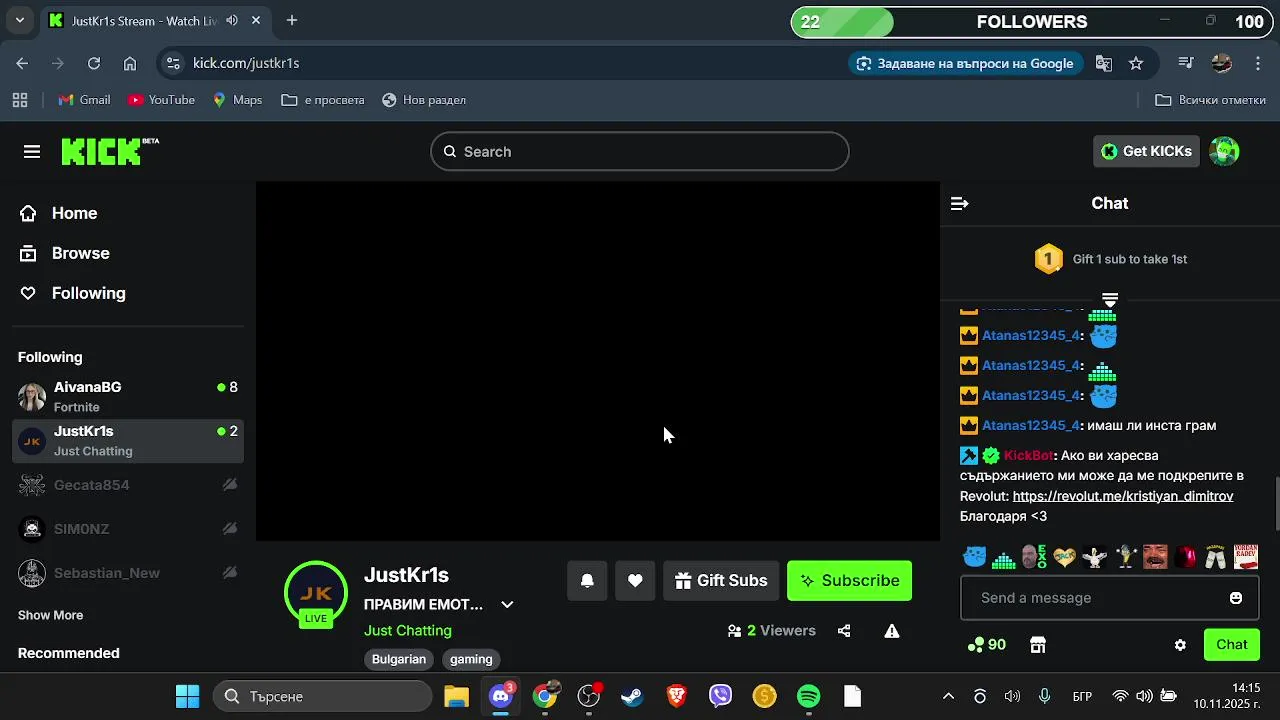Click the chat pause indicator above messages
Viewport: 1280px width, 720px height.
[x=1110, y=299]
